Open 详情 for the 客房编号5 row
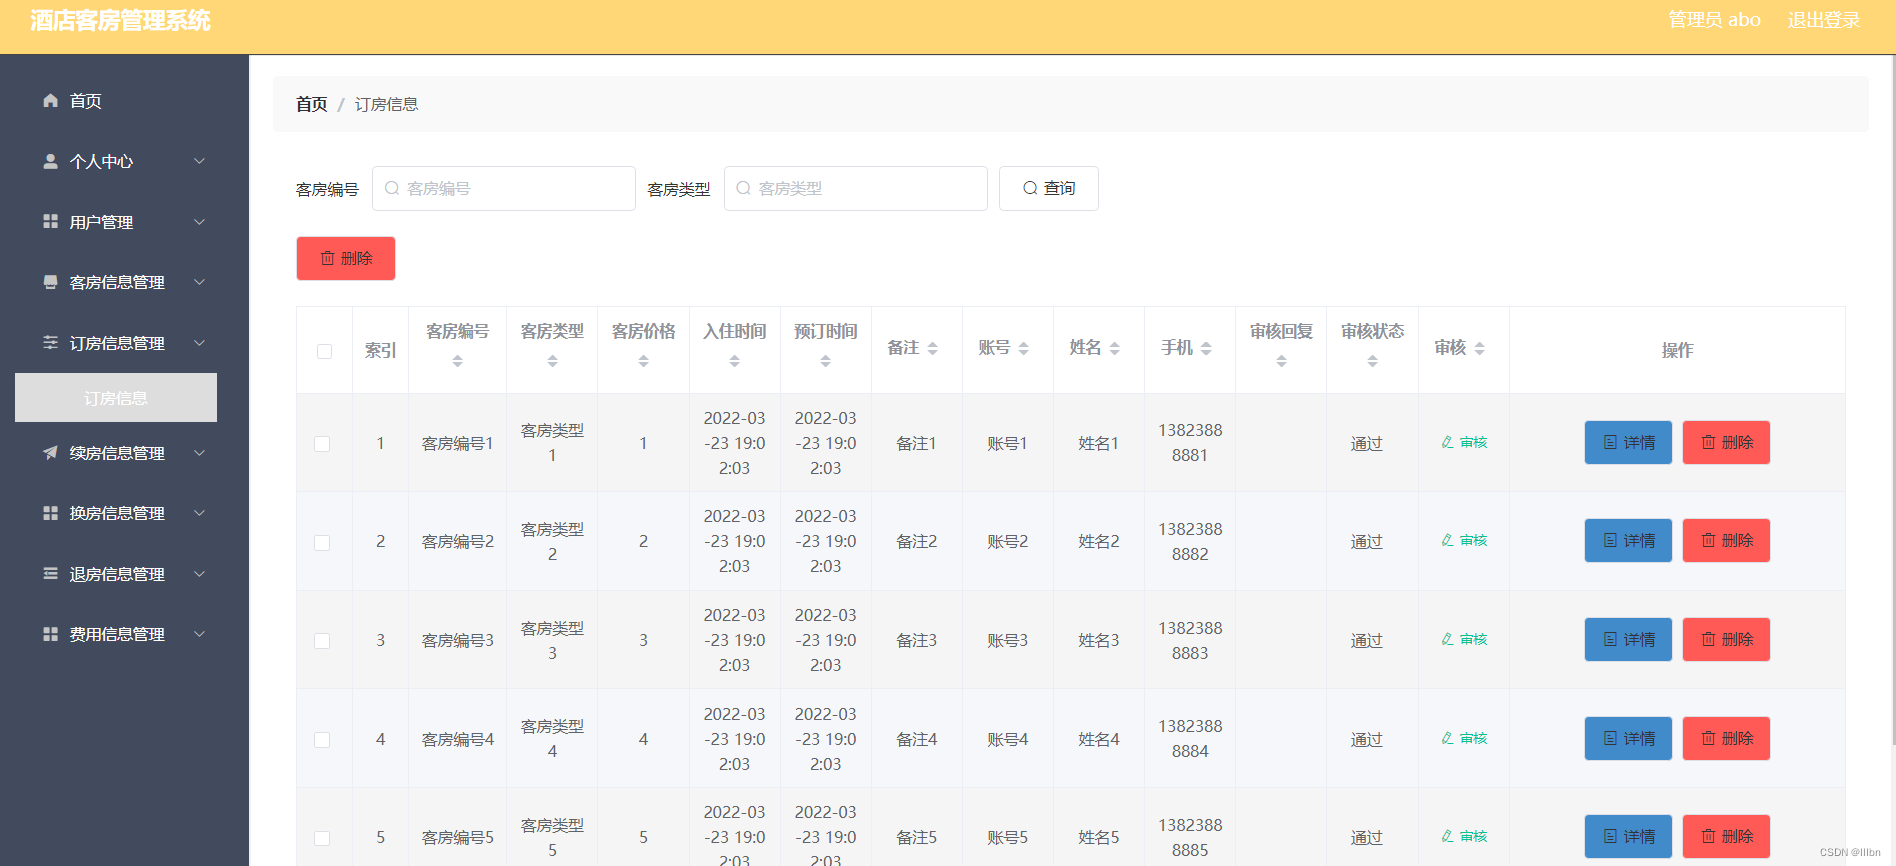This screenshot has height=866, width=1896. (x=1628, y=836)
